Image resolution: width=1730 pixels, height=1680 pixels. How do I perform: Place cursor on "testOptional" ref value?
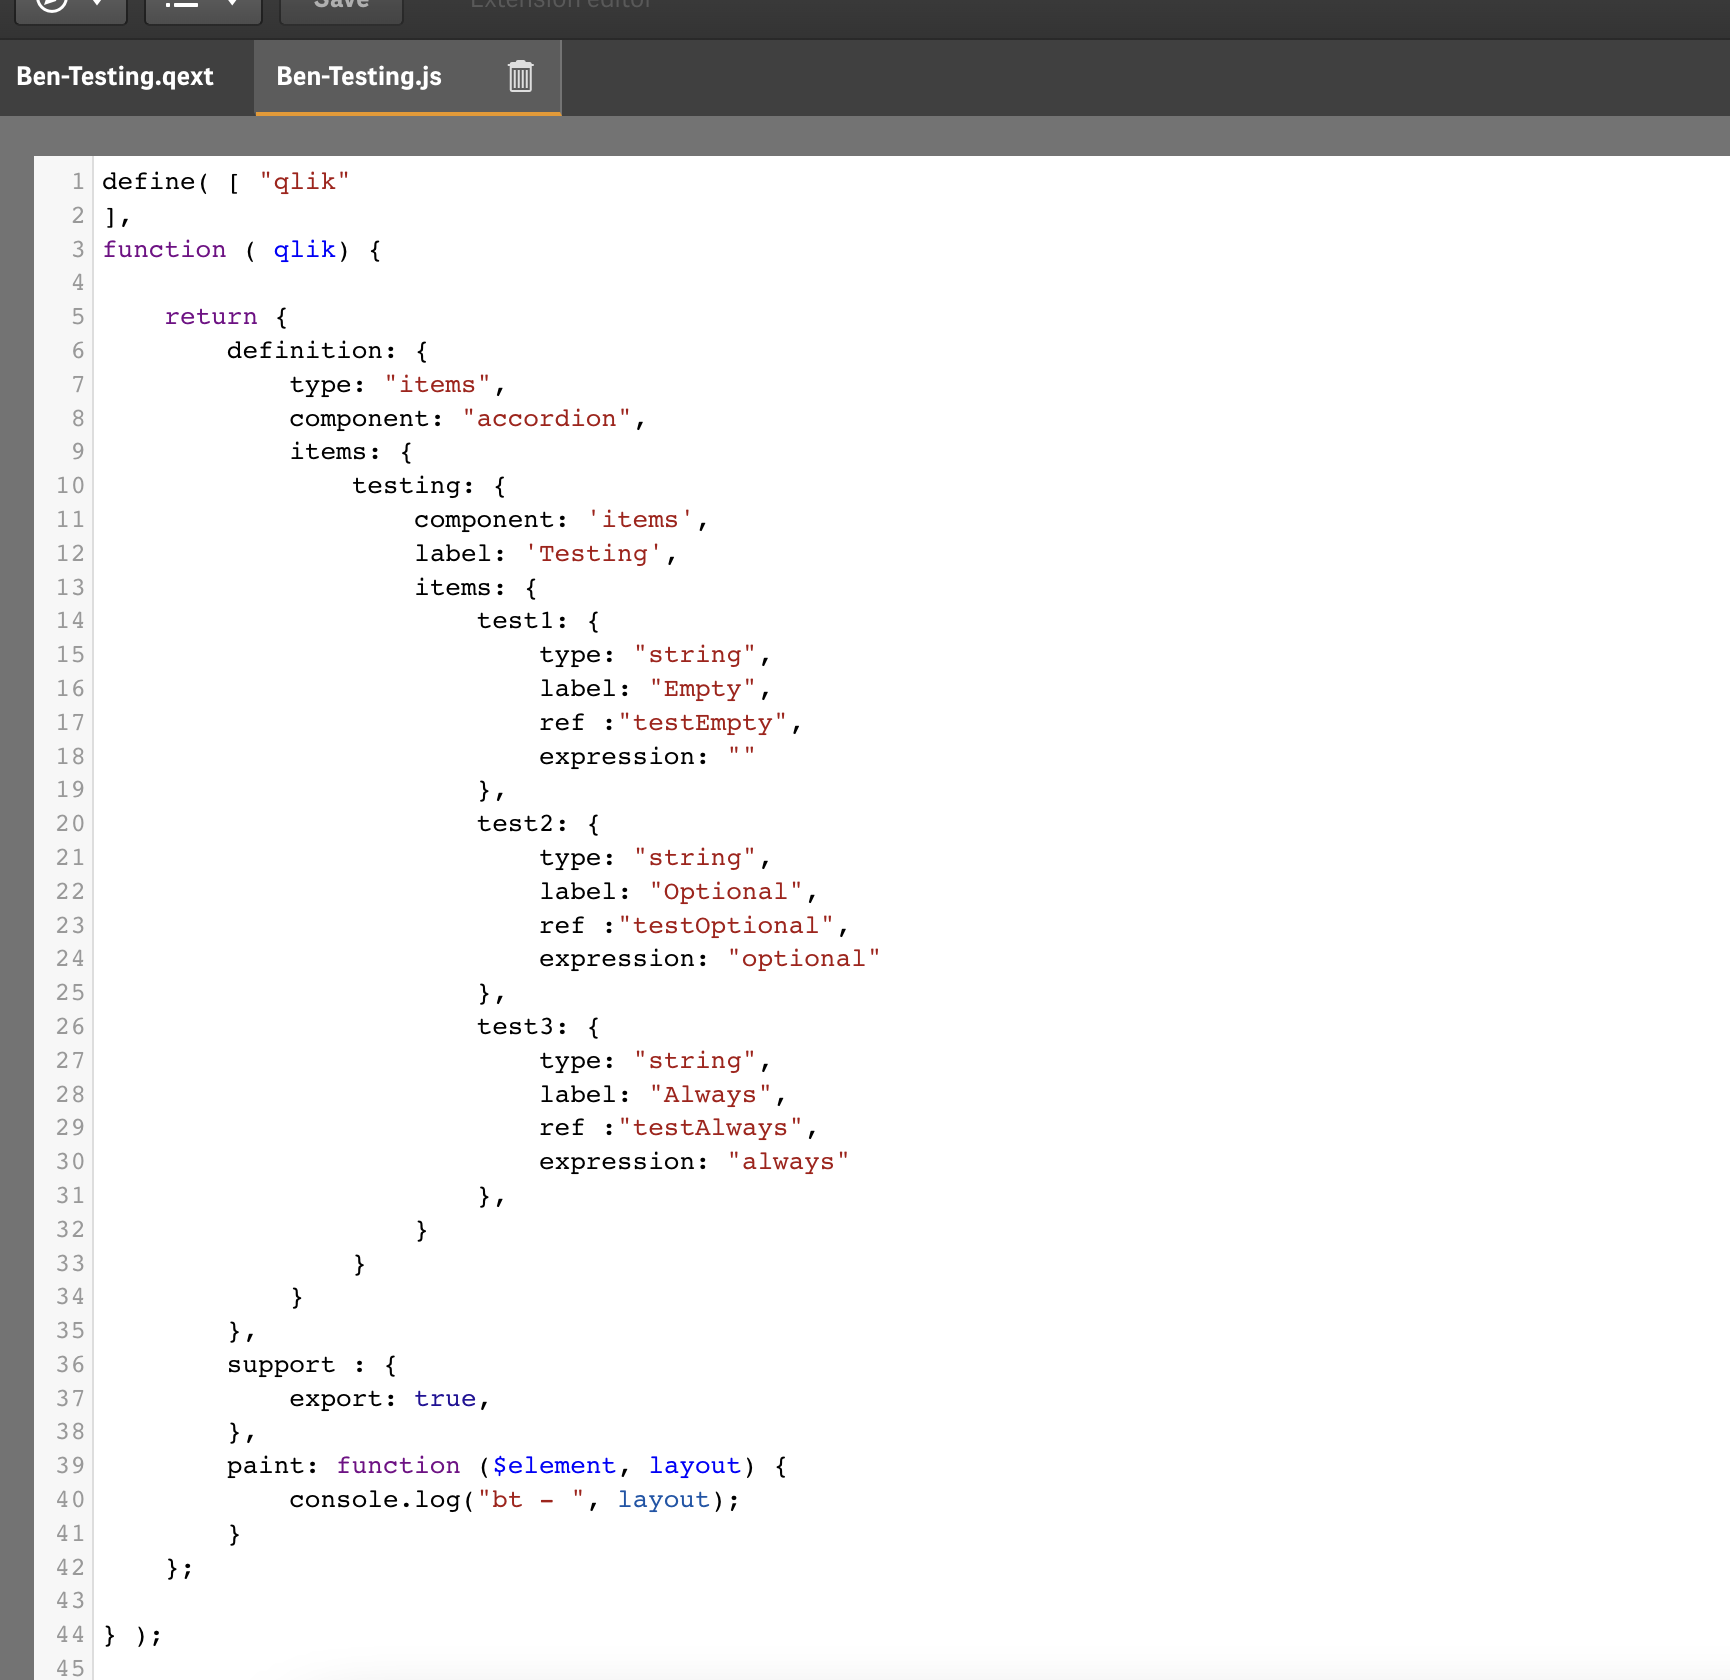coord(725,926)
